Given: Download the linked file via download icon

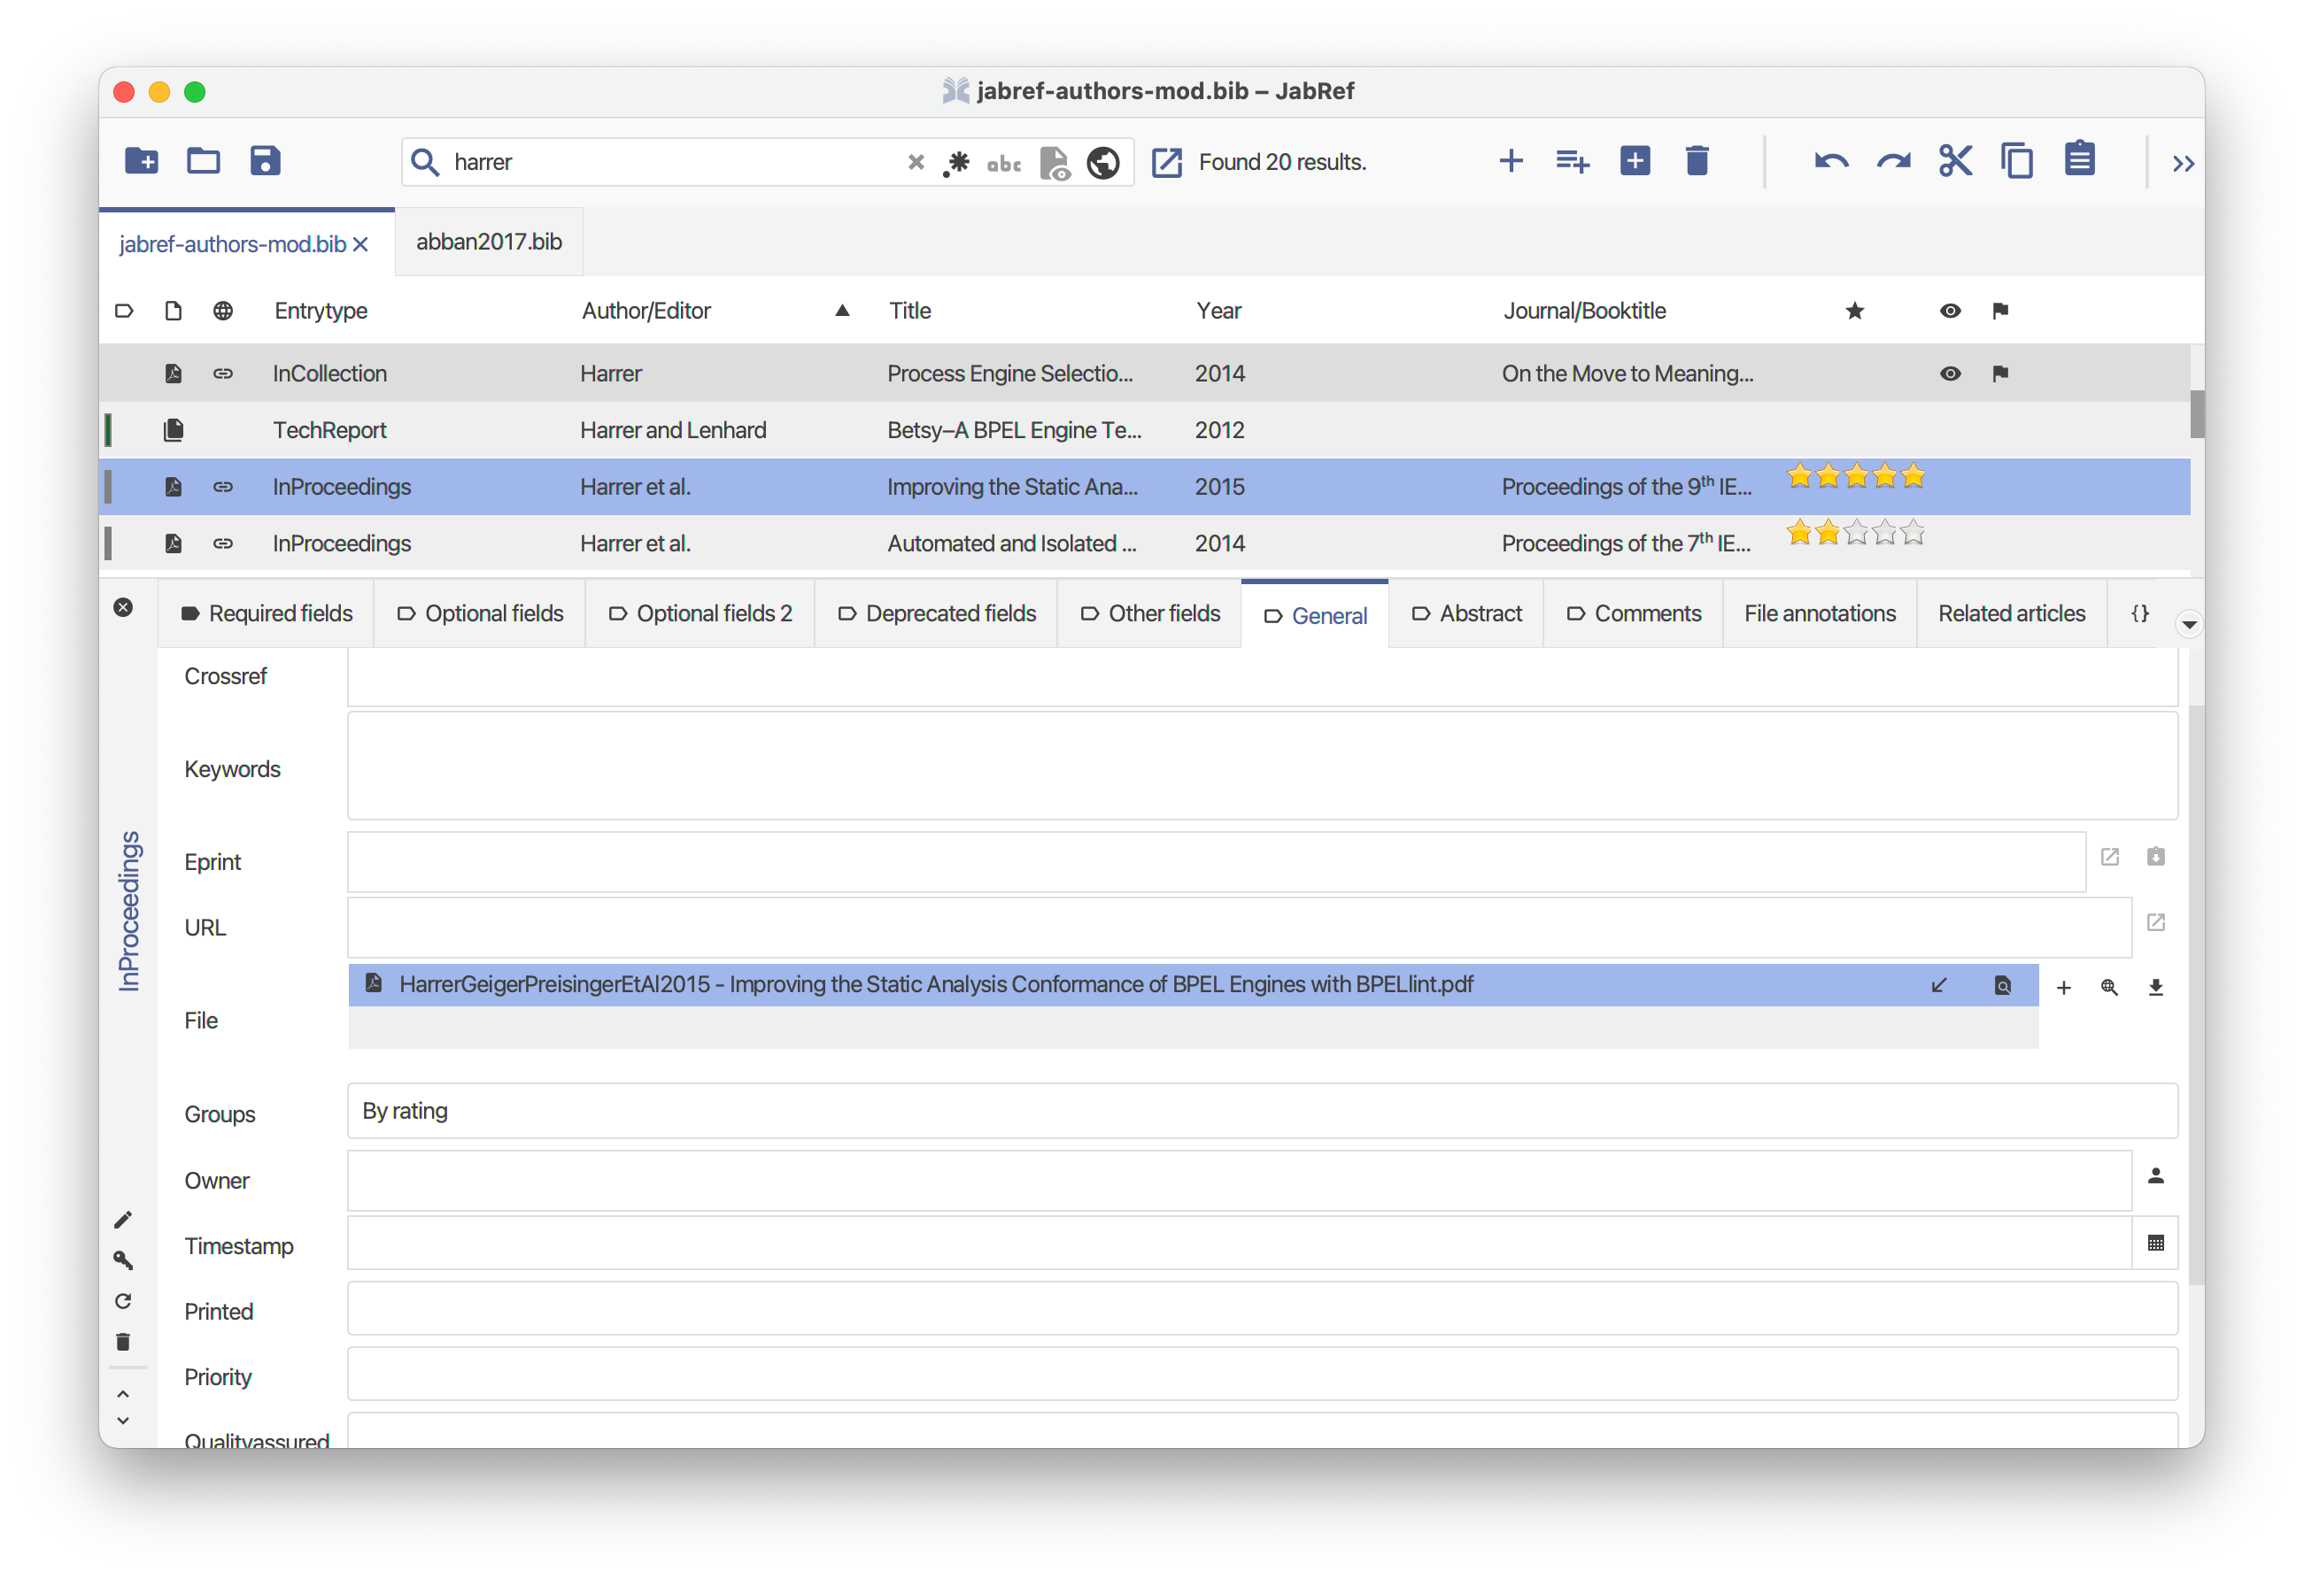Looking at the screenshot, I should (2155, 987).
